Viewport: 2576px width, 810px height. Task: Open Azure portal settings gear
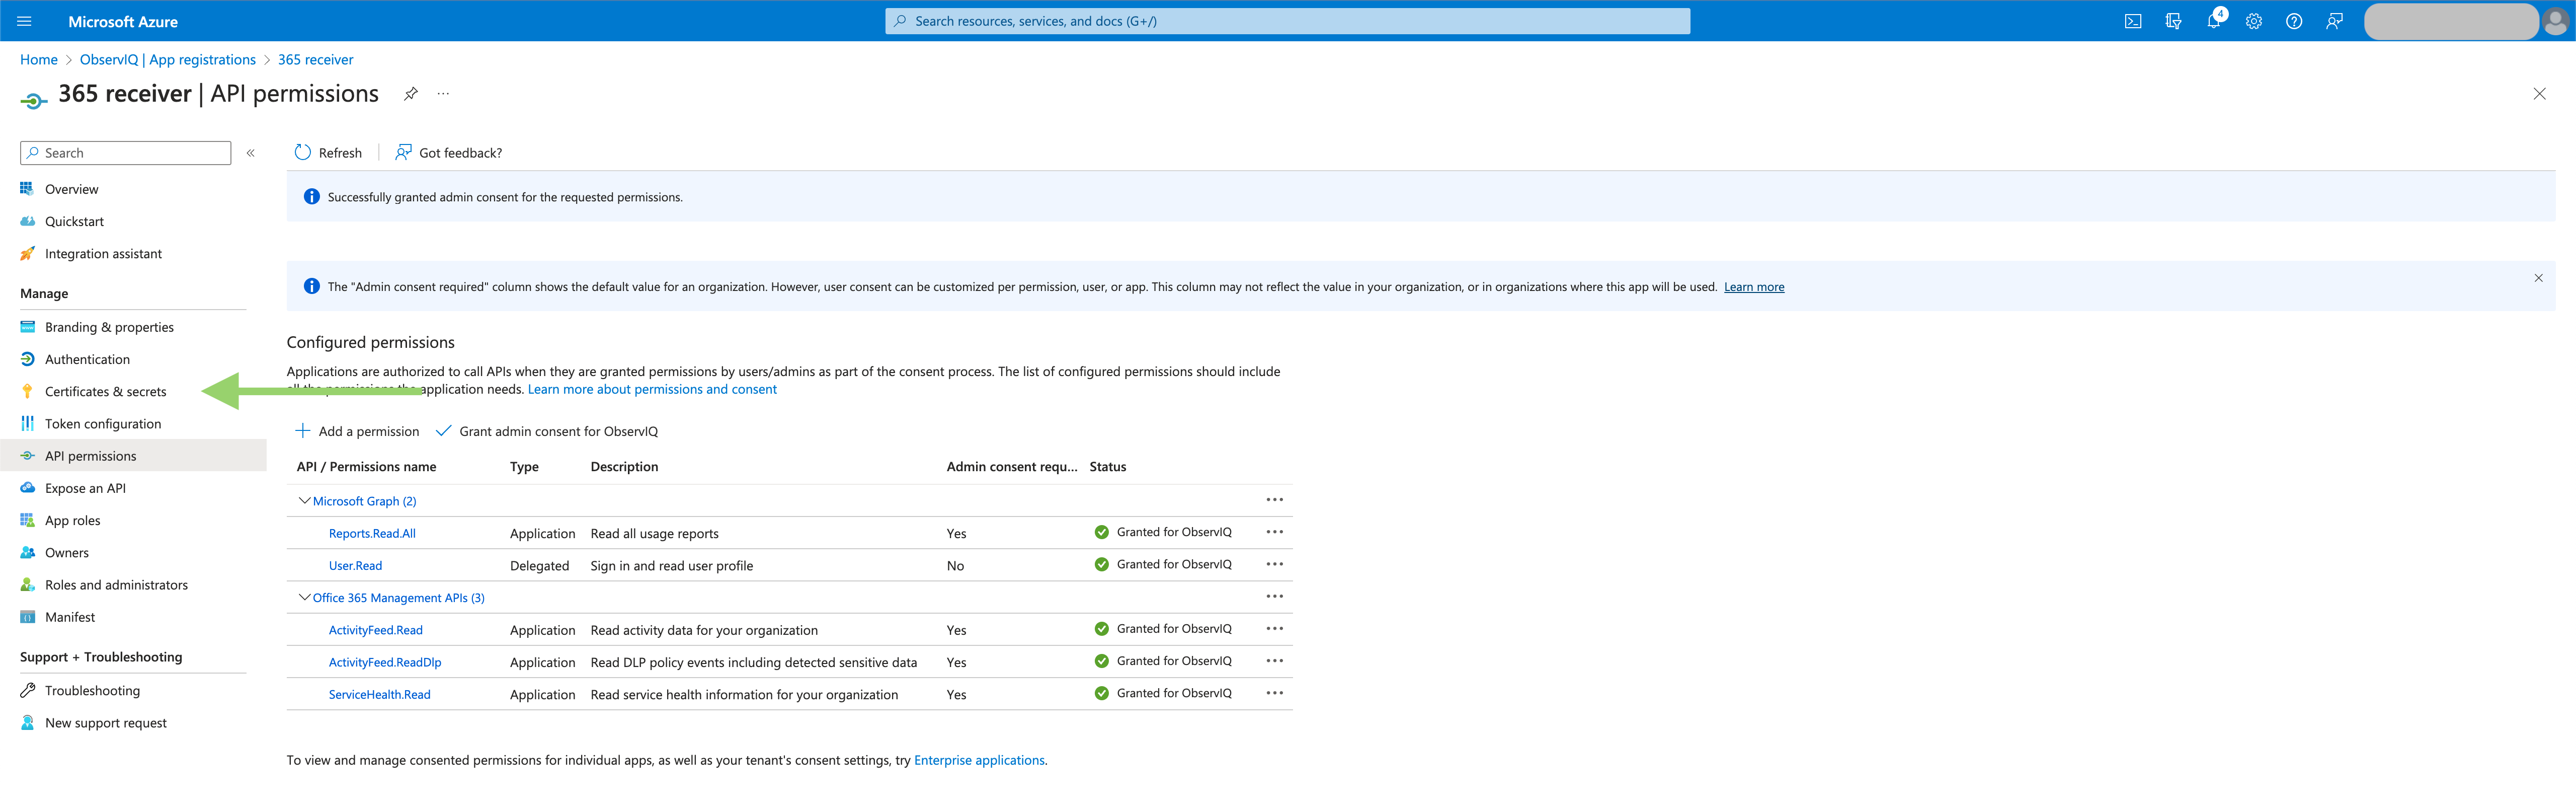point(2253,20)
